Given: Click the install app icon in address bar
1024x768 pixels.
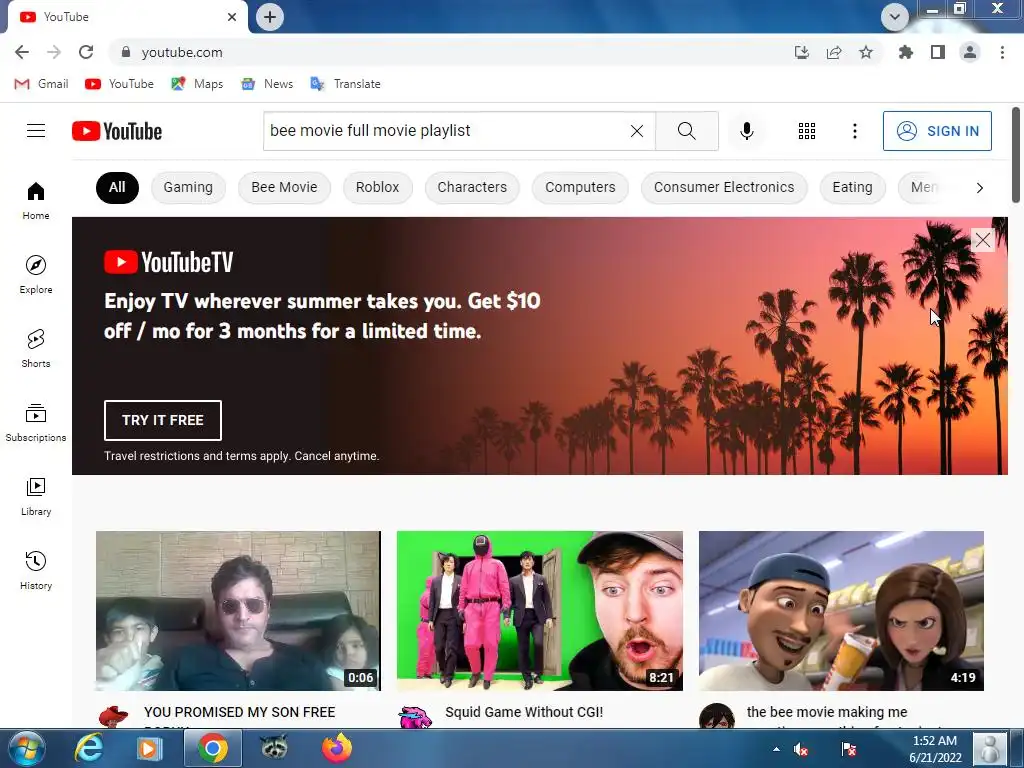Looking at the screenshot, I should pos(802,52).
